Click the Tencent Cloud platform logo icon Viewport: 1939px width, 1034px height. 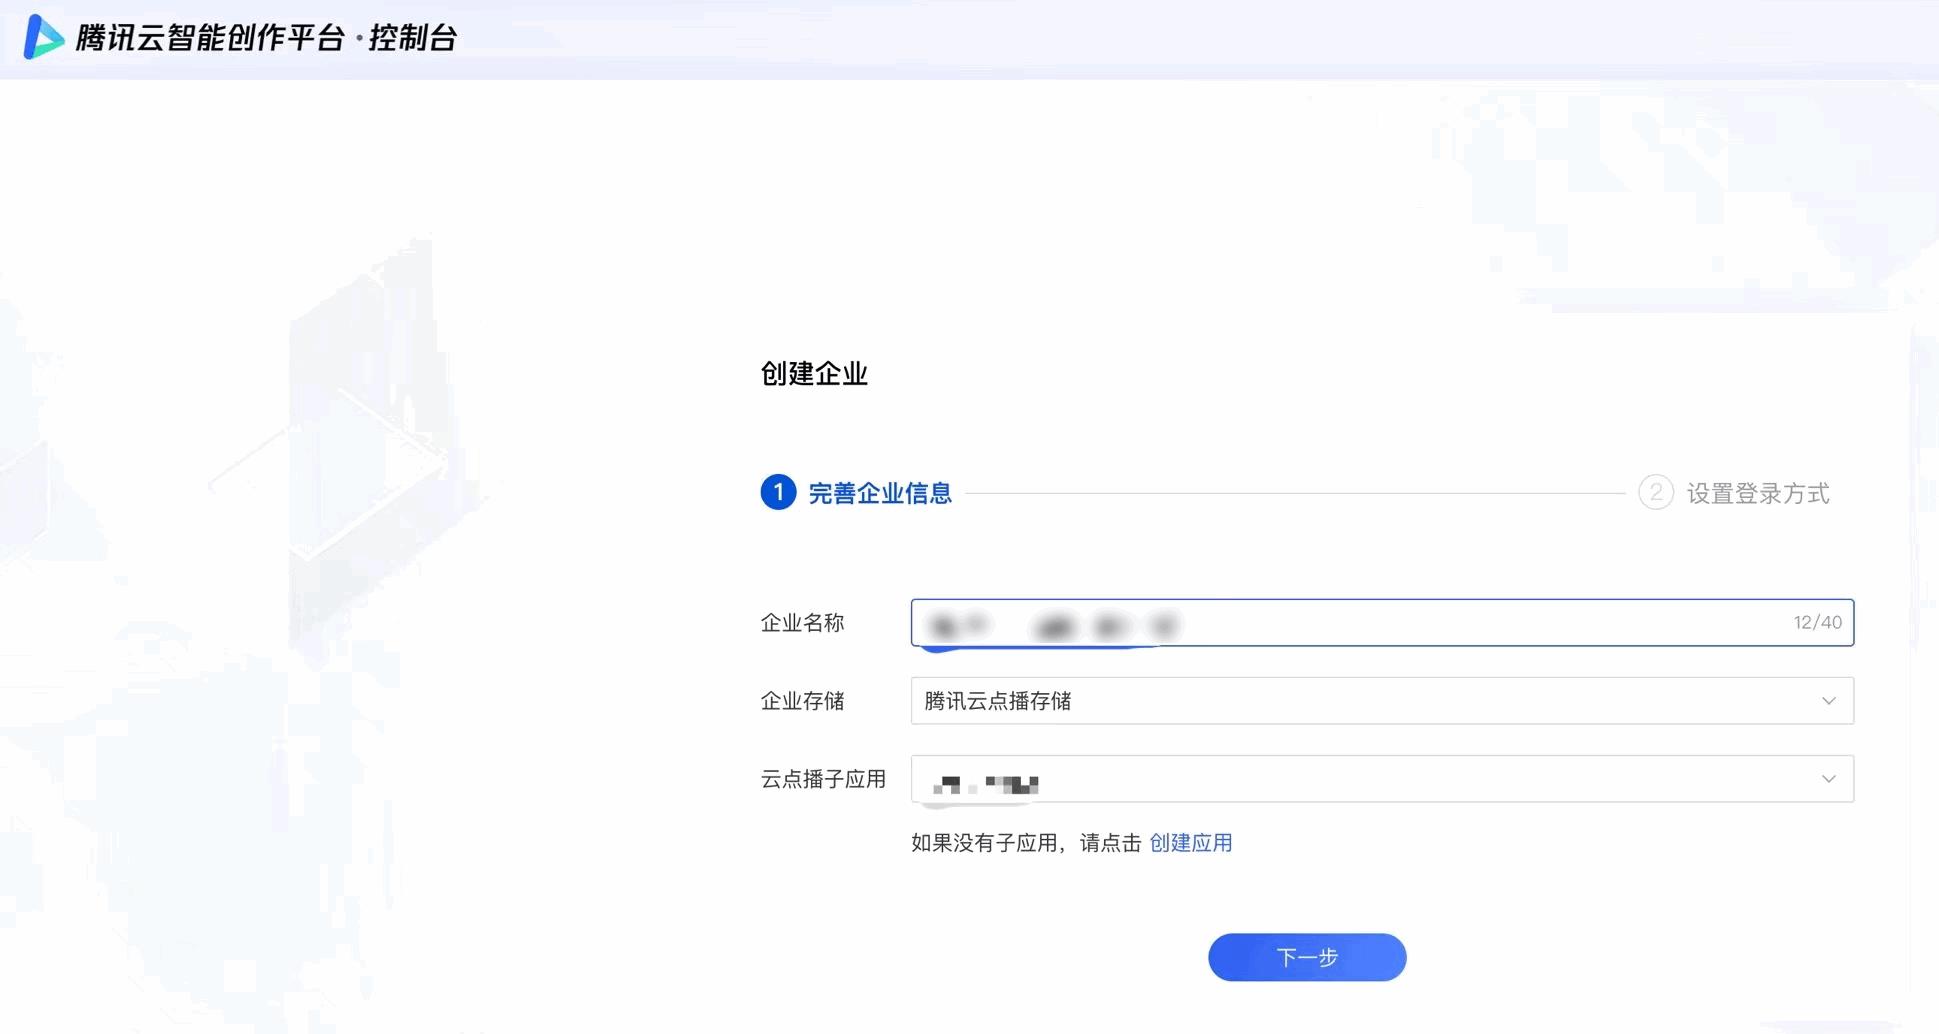(43, 37)
